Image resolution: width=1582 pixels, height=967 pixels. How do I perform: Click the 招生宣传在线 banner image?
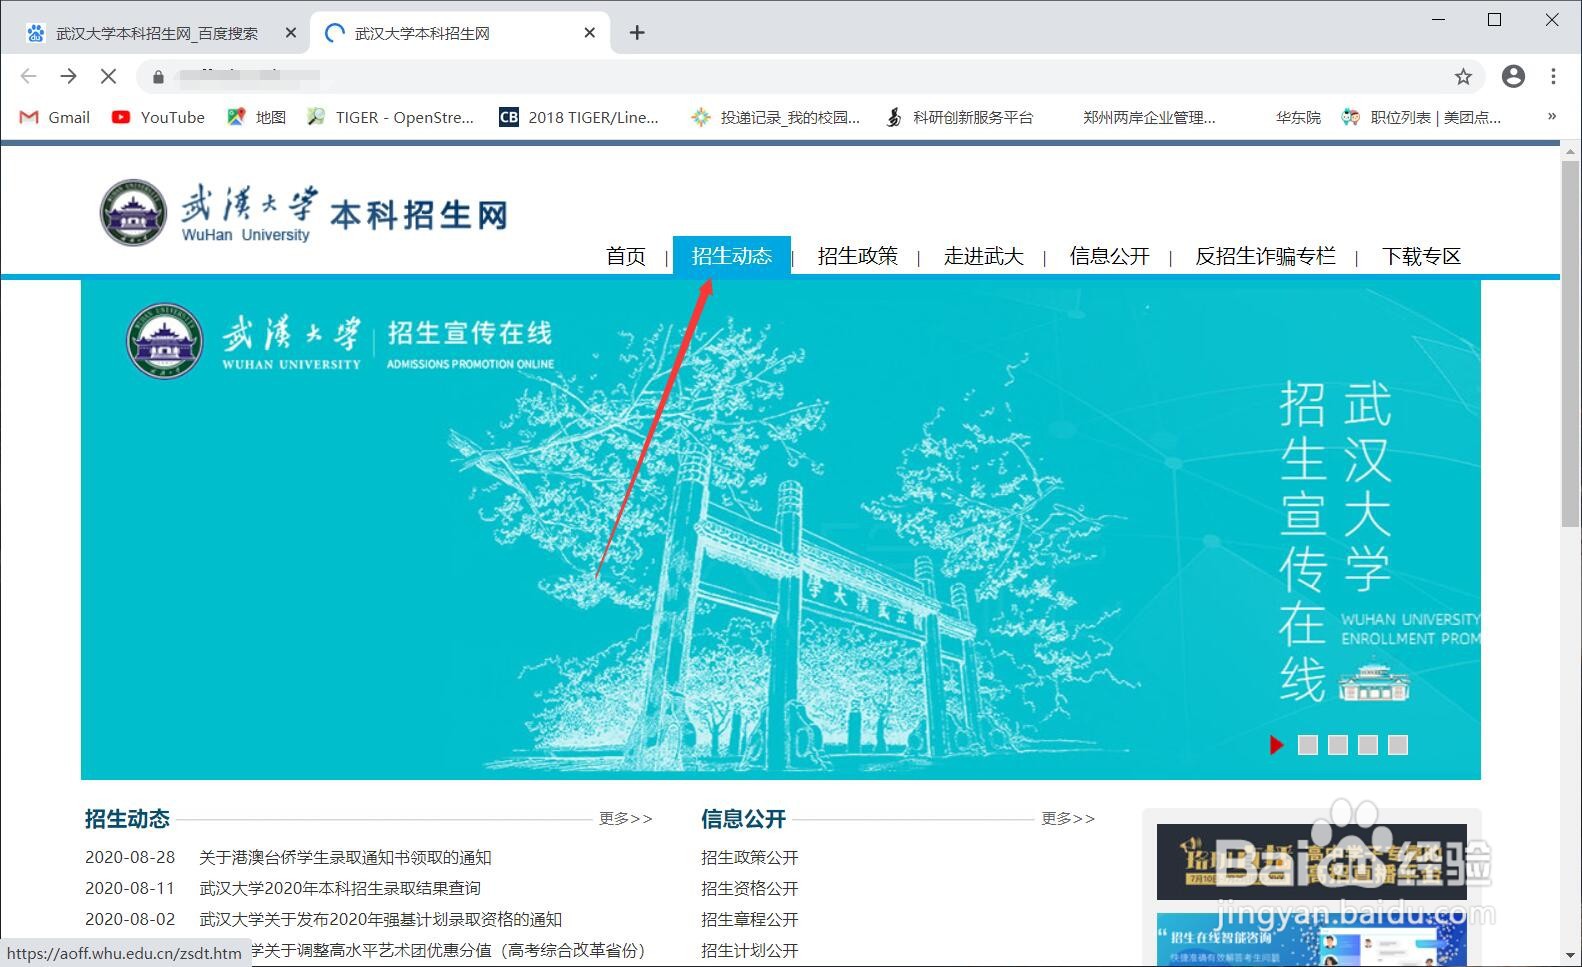pyautogui.click(x=780, y=529)
